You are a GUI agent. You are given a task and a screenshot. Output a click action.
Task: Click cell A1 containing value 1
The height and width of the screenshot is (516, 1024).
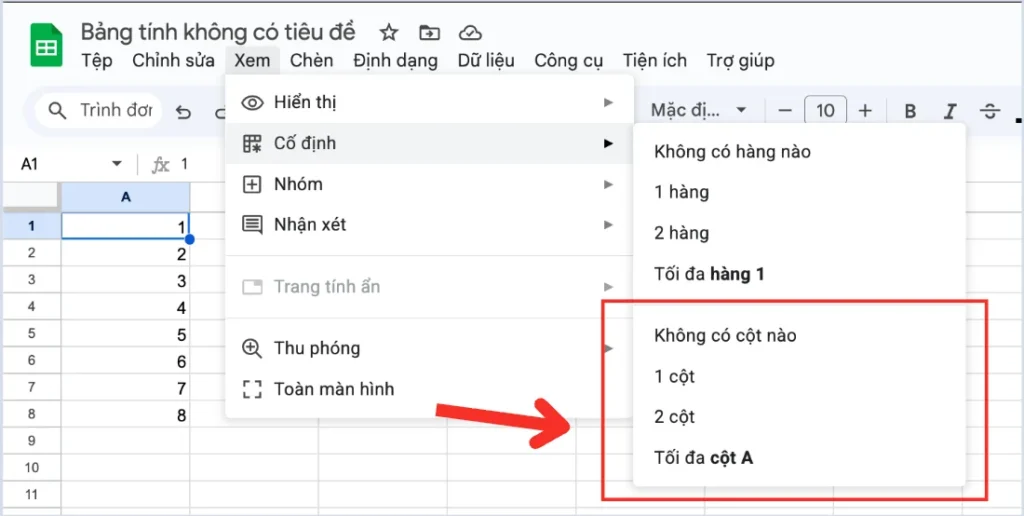(125, 227)
